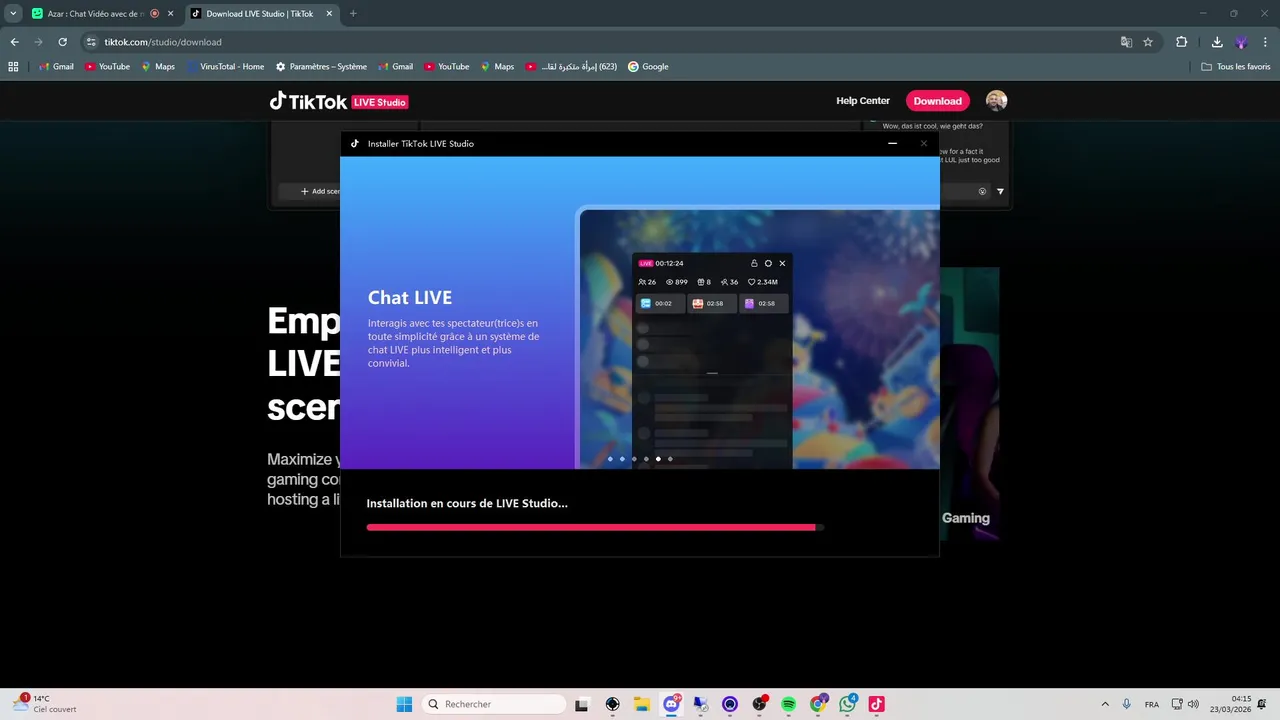Switch input language from FRA
Screen dimensions: 1280x720
coord(1152,704)
